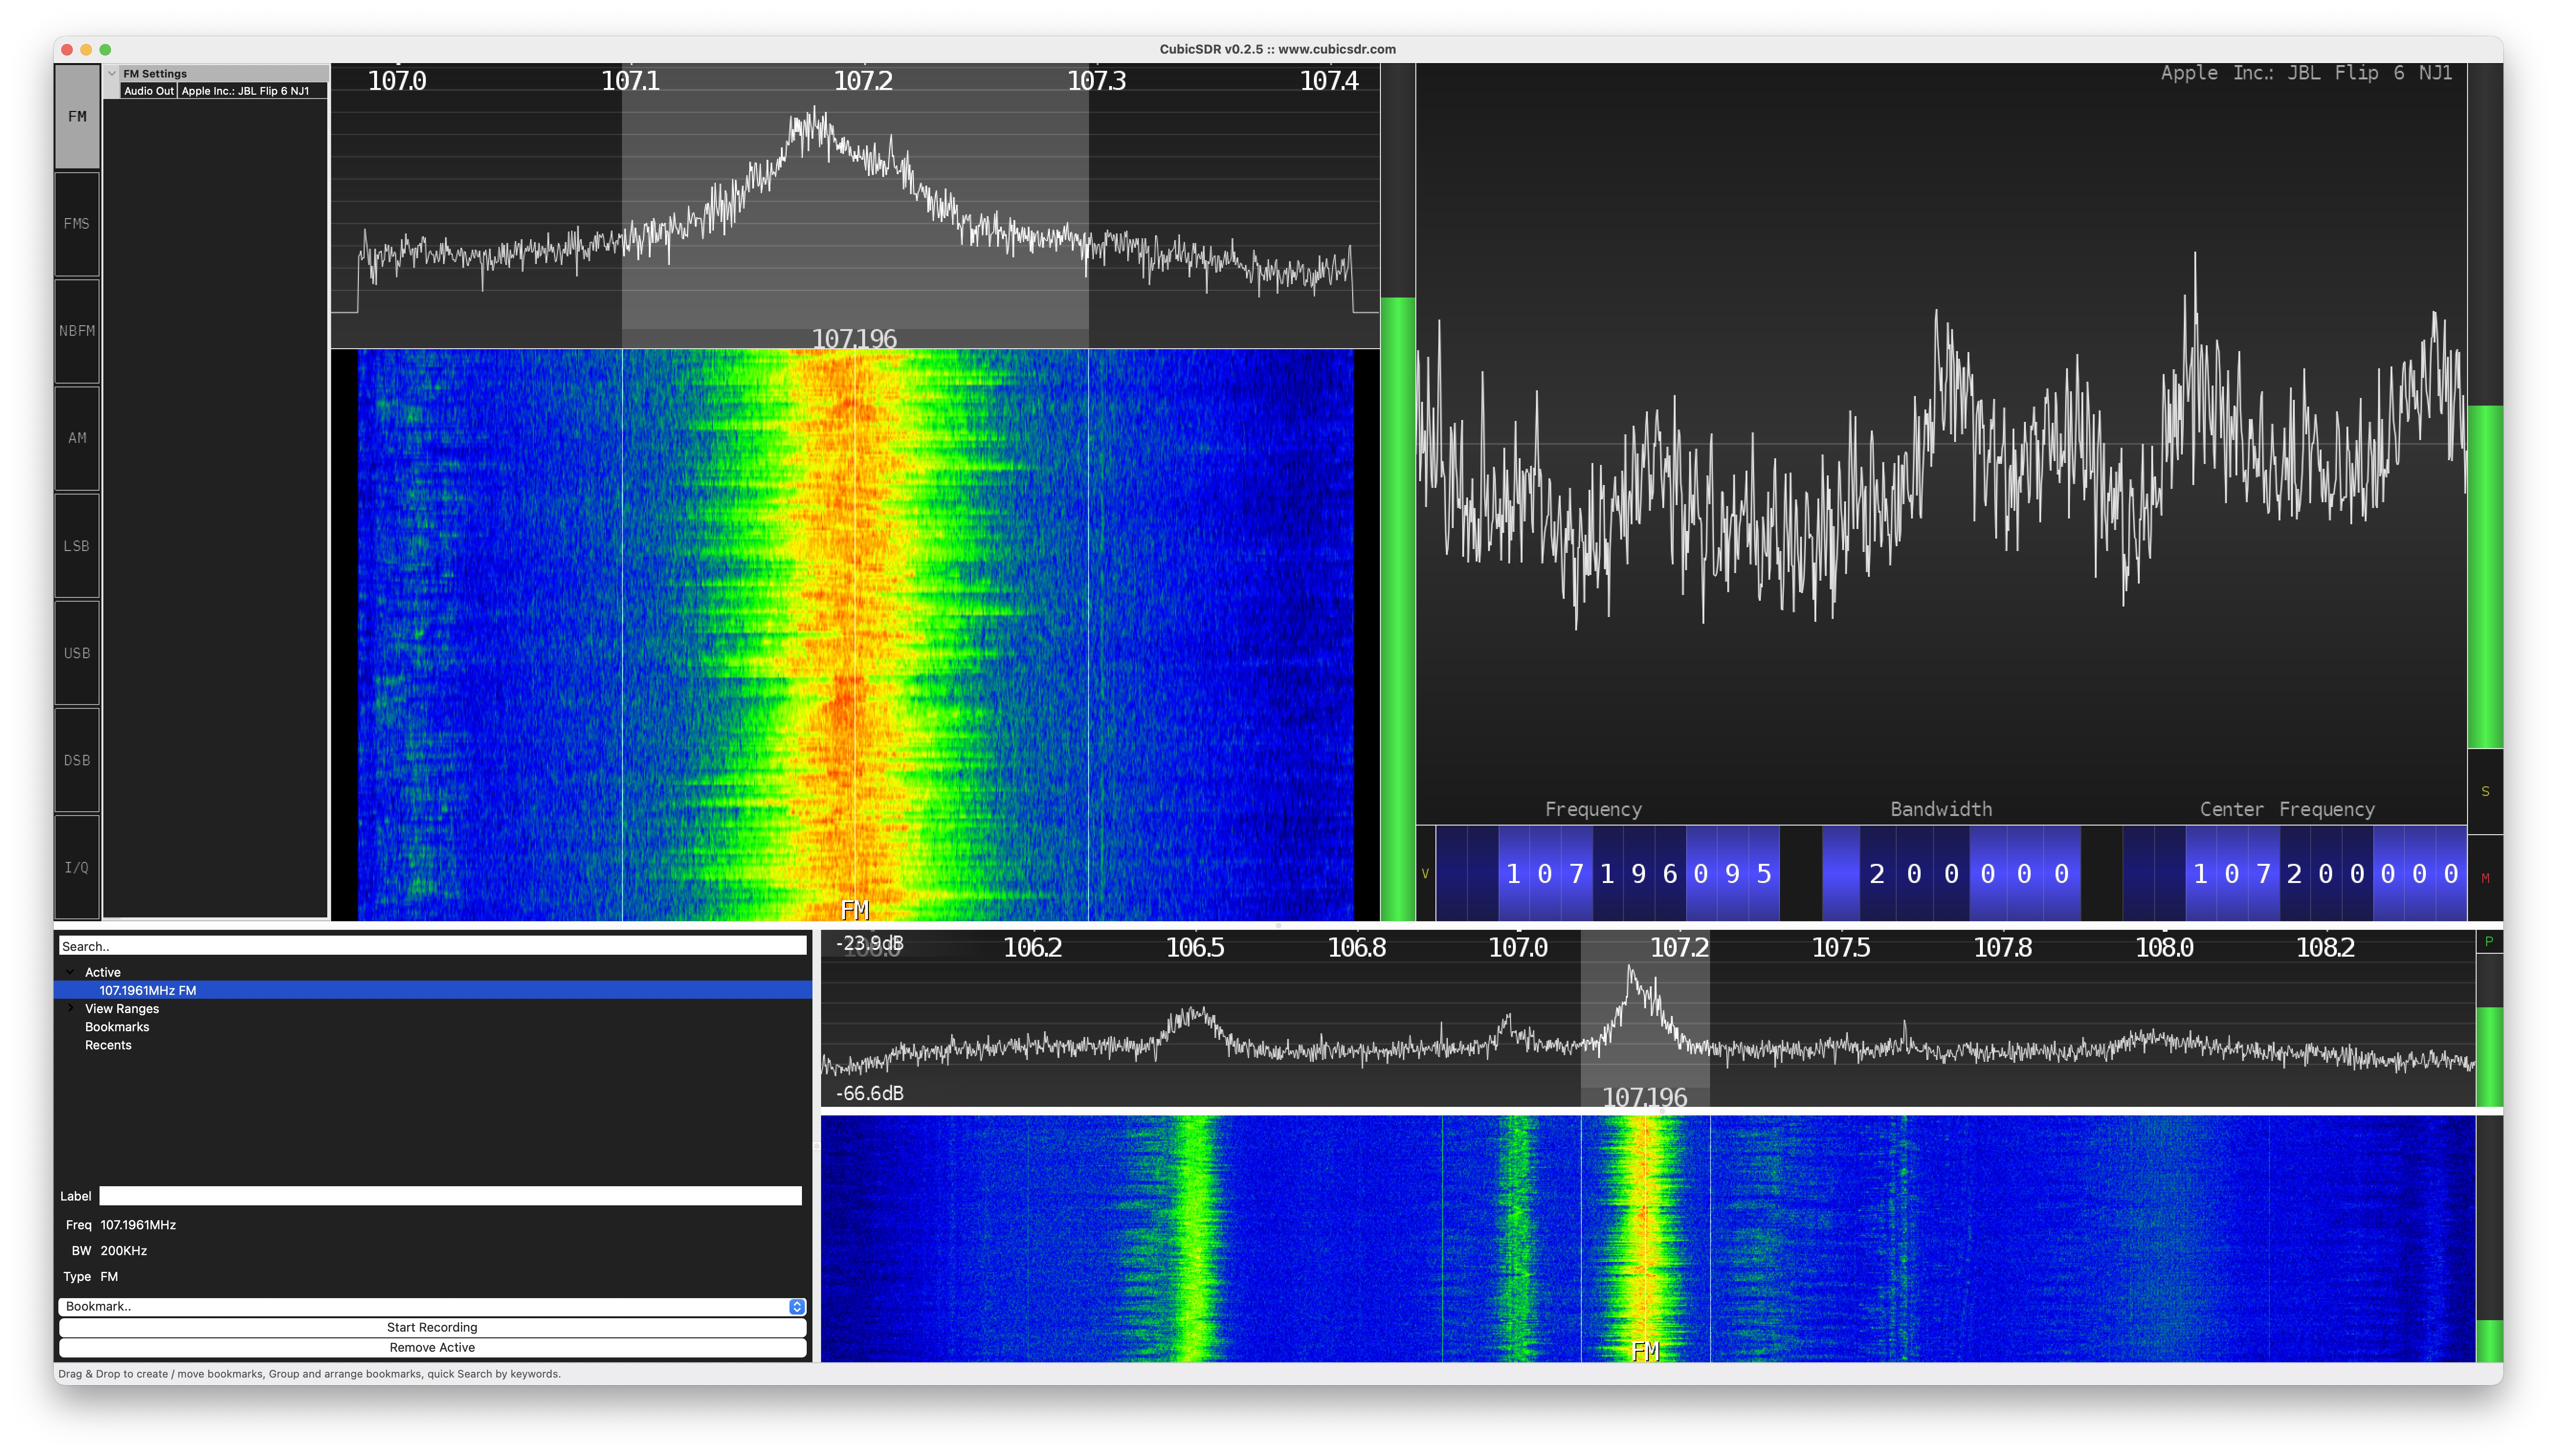
Task: Click the Search bookmarks field
Action: [x=432, y=945]
